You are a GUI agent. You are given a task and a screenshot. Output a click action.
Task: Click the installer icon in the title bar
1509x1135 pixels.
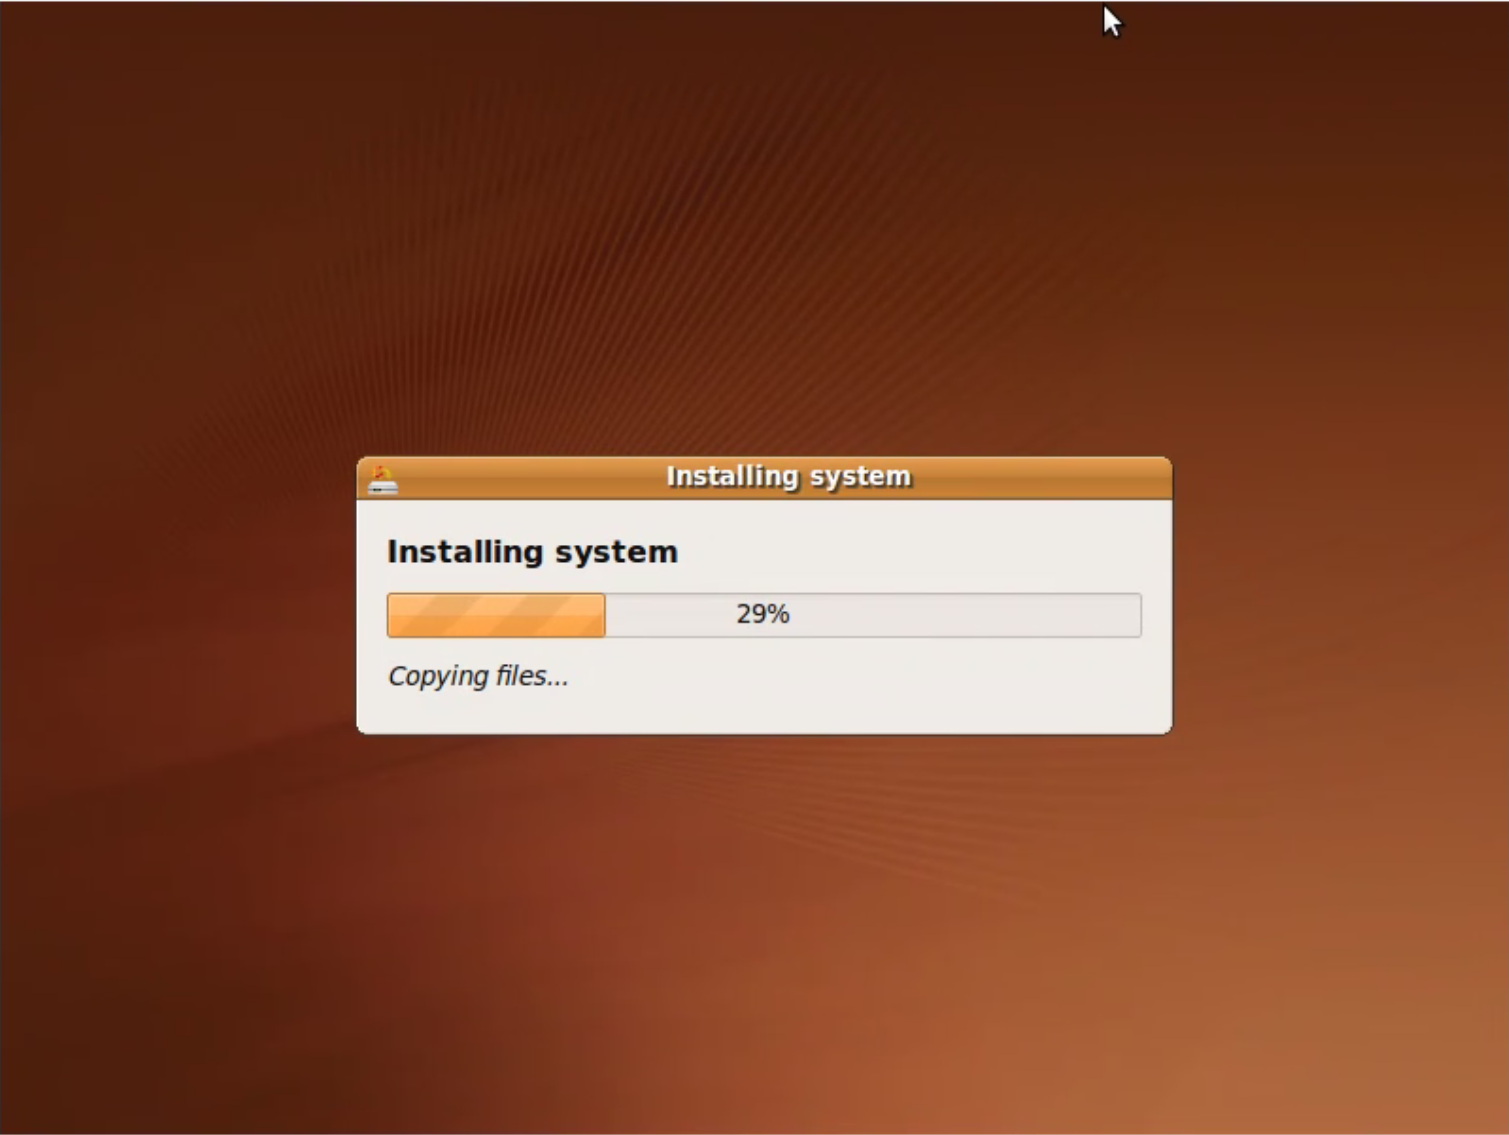[383, 479]
